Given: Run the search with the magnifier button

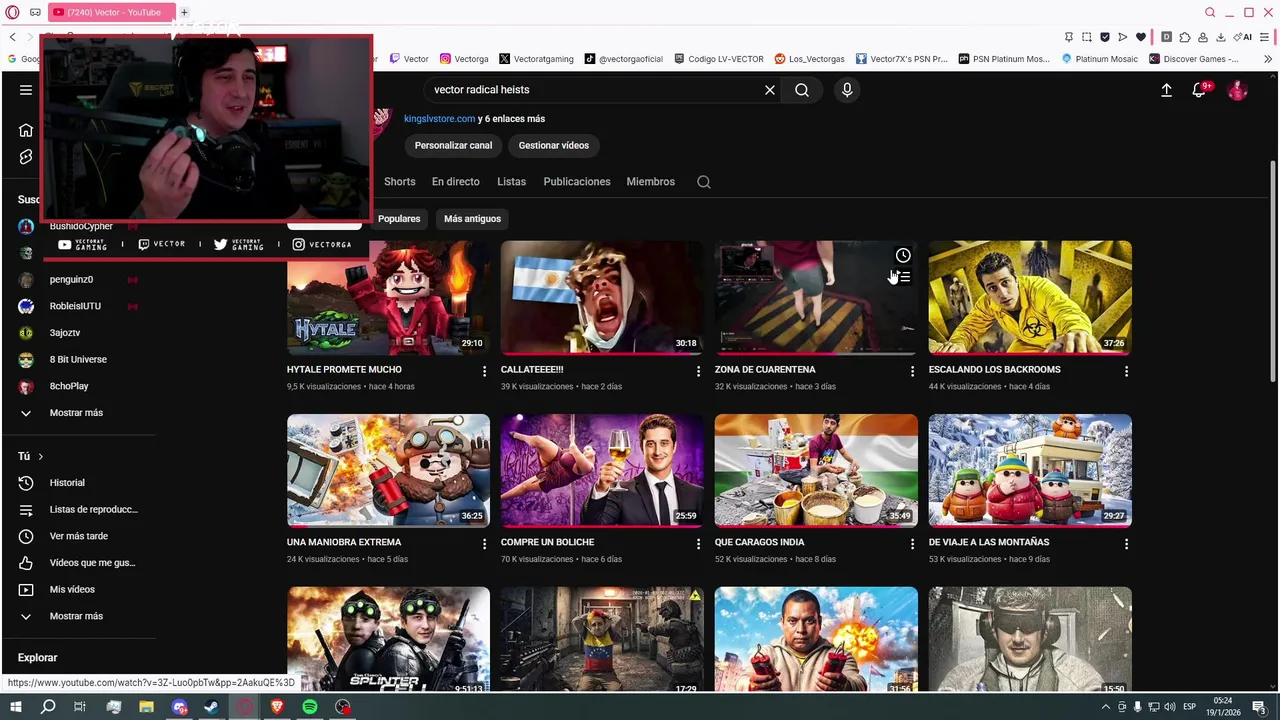Looking at the screenshot, I should click(x=802, y=90).
